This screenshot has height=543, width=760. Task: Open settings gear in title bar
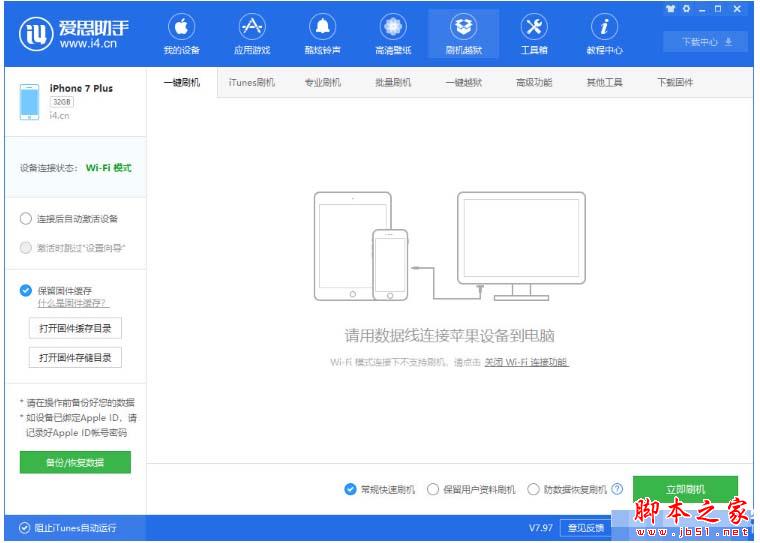686,9
